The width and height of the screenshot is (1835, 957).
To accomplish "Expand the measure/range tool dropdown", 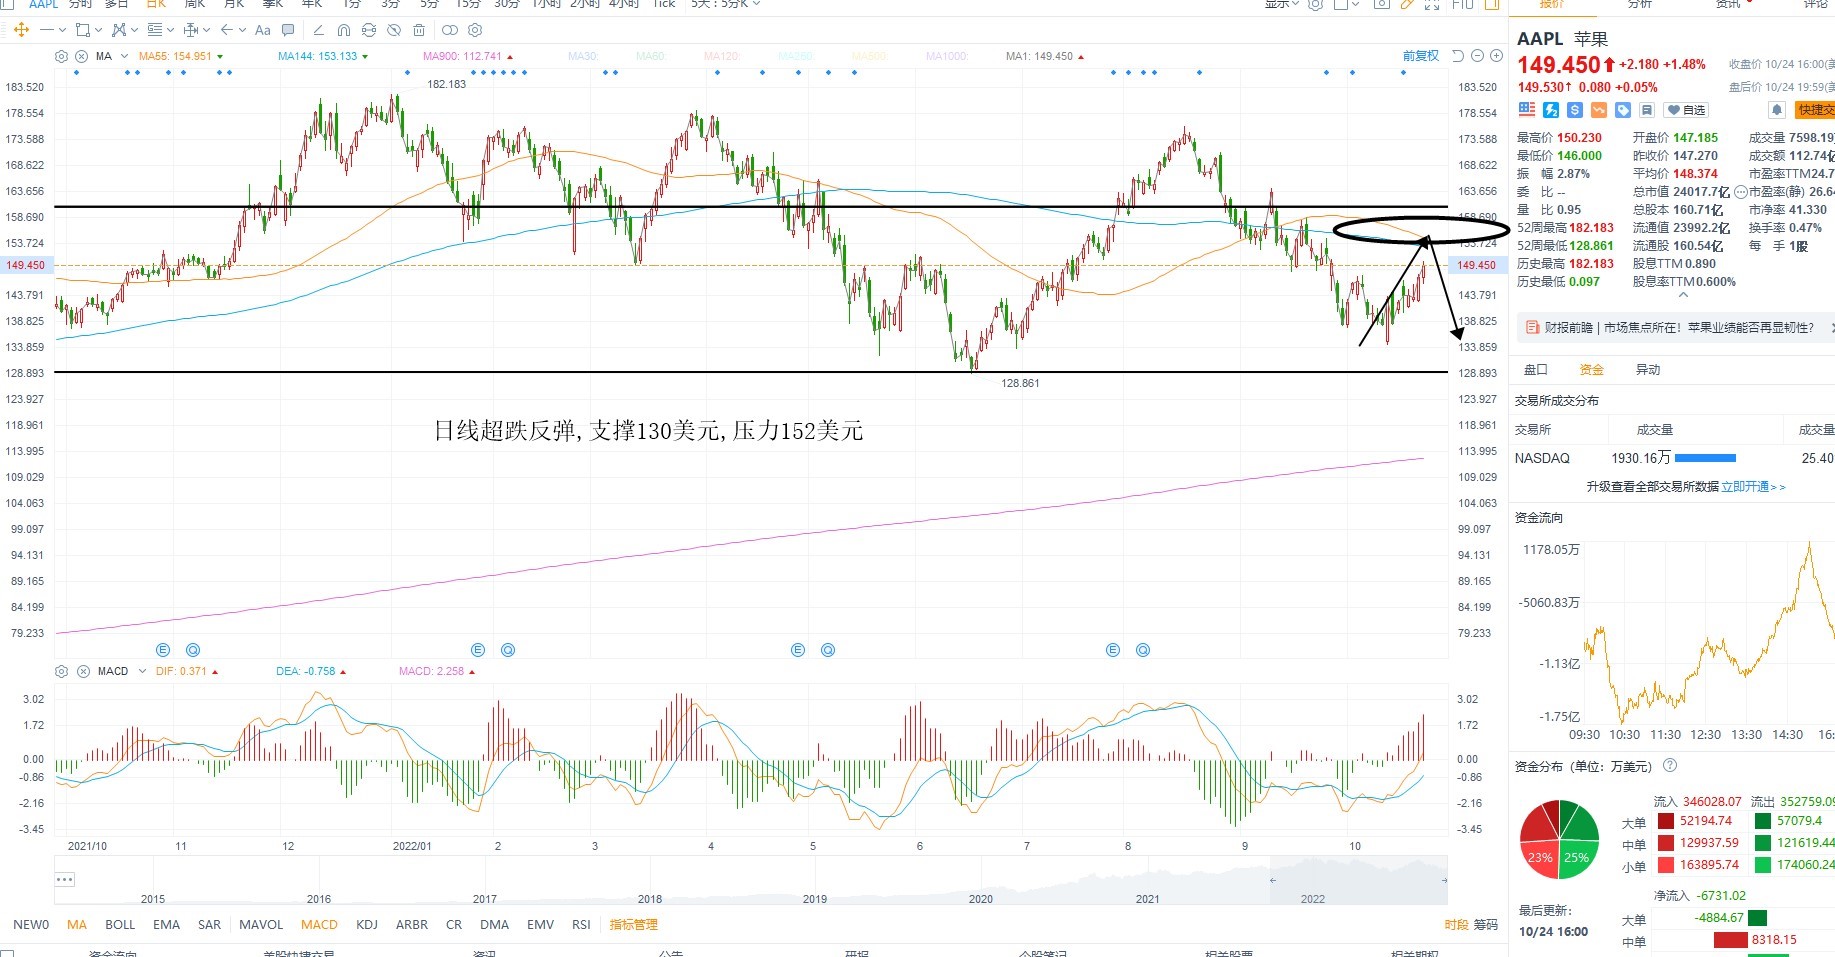I will [207, 30].
